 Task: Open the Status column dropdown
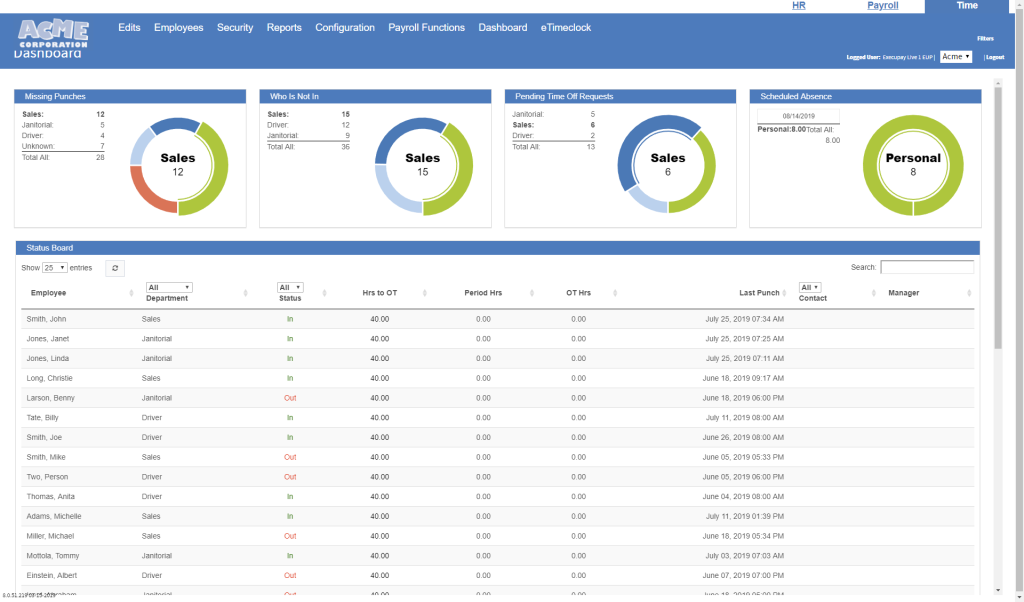pyautogui.click(x=291, y=285)
